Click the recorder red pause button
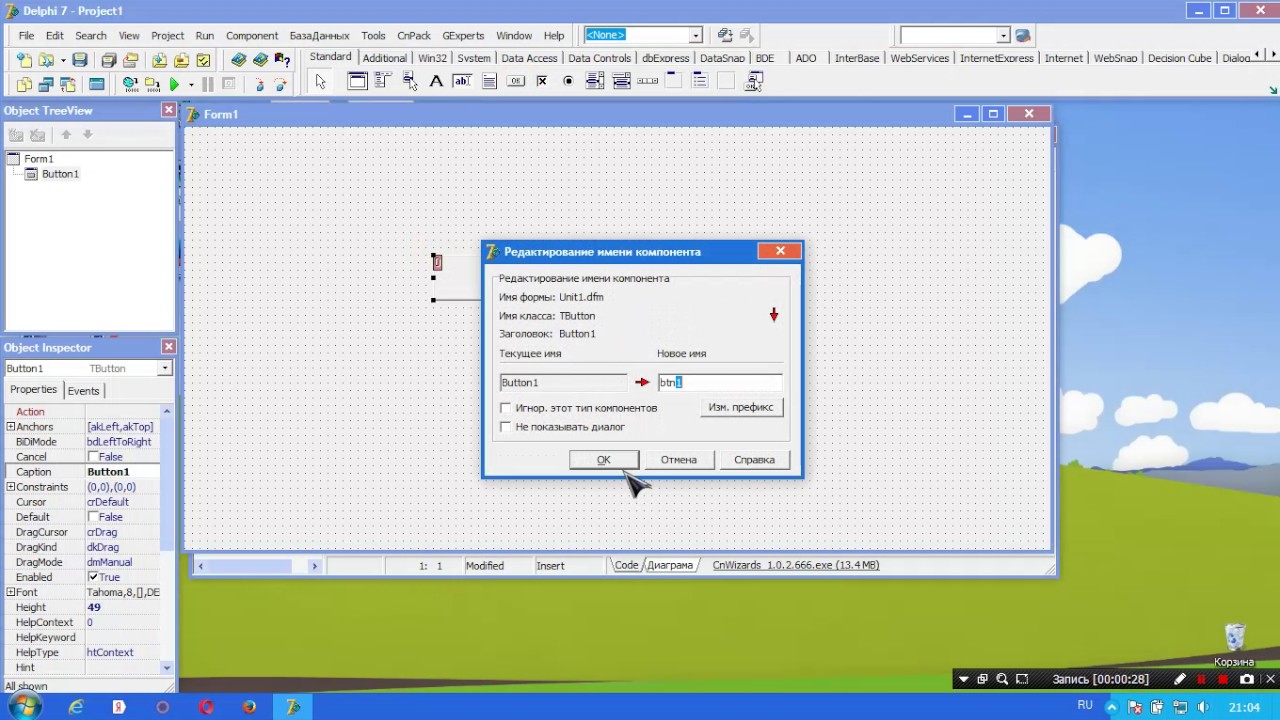This screenshot has width=1280, height=720. 1201,679
